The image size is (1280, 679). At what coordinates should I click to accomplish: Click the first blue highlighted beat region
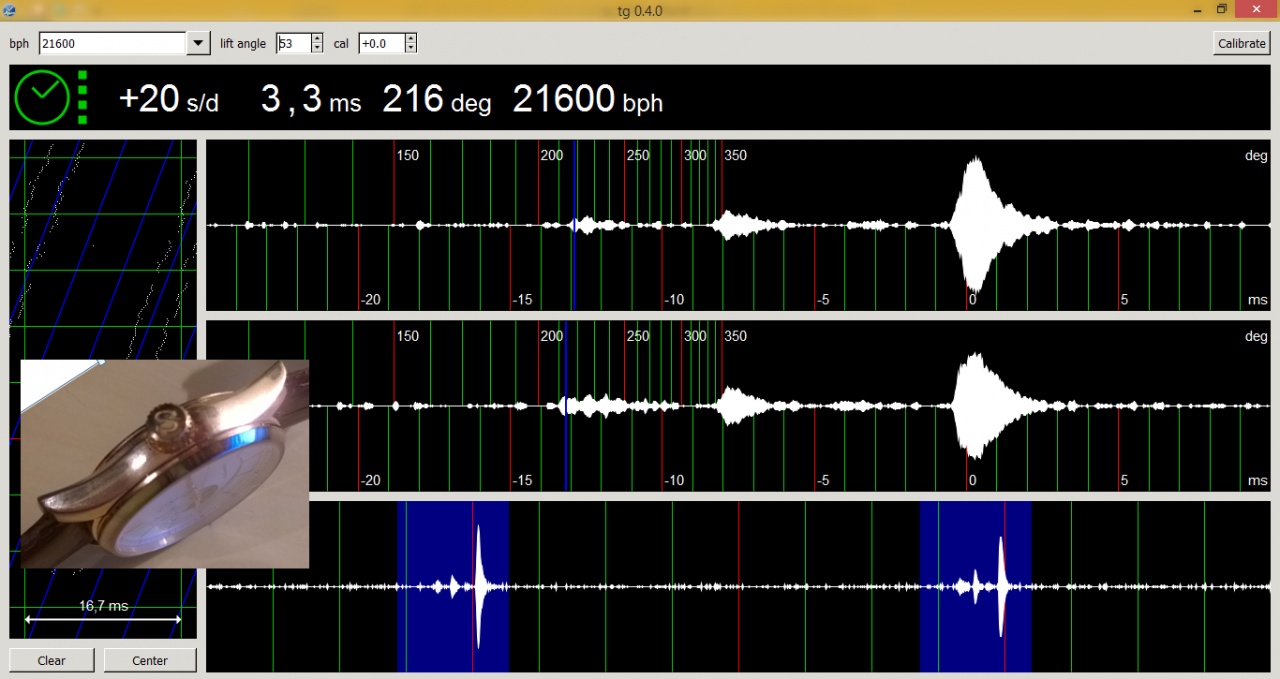pyautogui.click(x=453, y=586)
